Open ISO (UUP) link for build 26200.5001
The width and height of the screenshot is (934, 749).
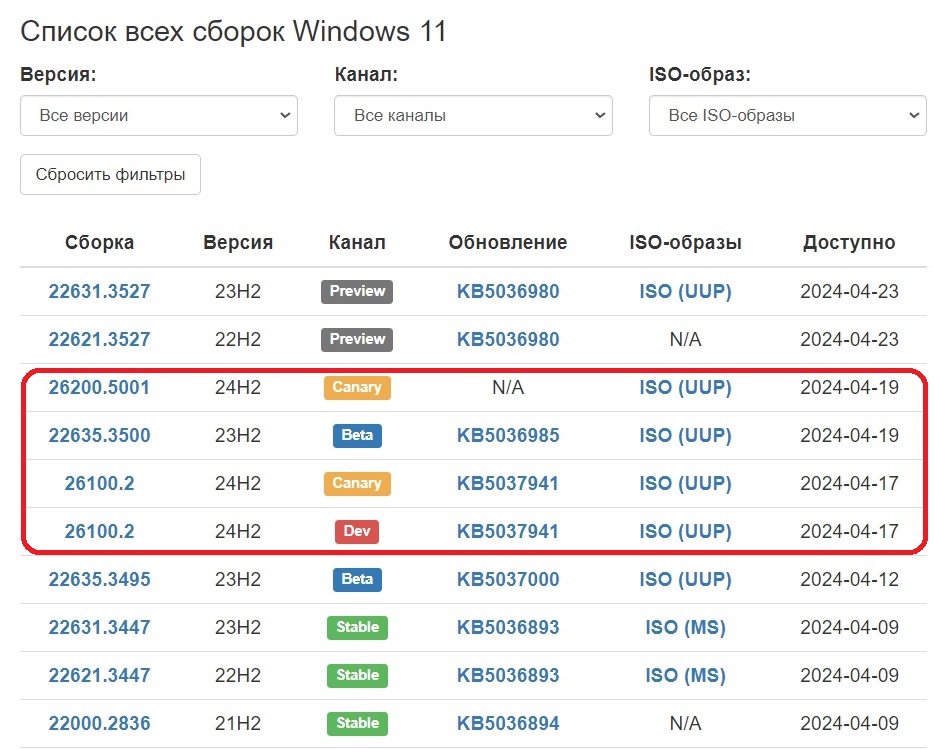686,387
